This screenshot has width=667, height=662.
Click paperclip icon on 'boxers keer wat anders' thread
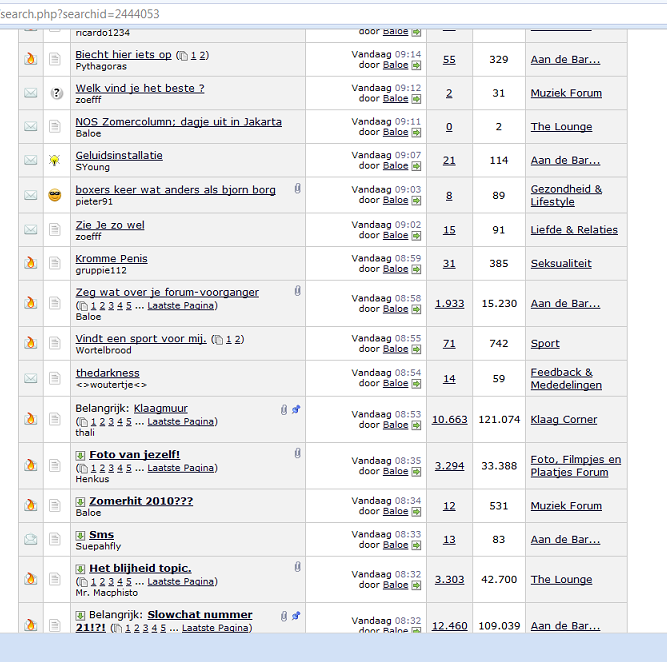pyautogui.click(x=297, y=188)
